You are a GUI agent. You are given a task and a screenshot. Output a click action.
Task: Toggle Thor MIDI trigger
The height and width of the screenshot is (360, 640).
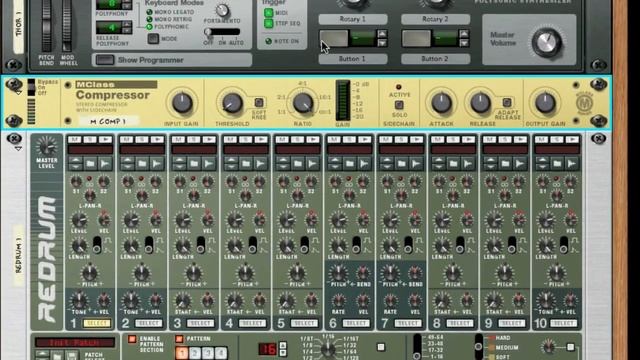269,13
